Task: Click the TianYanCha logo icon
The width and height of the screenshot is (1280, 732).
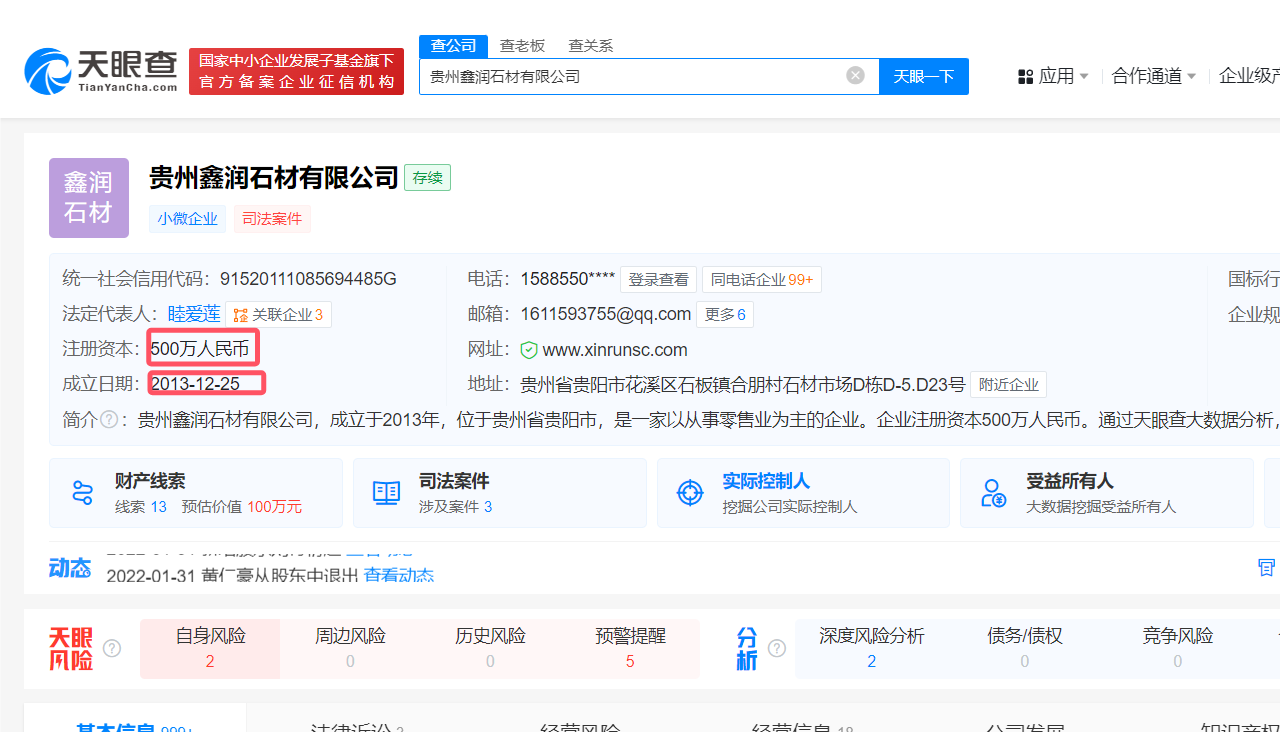Action: pos(48,71)
